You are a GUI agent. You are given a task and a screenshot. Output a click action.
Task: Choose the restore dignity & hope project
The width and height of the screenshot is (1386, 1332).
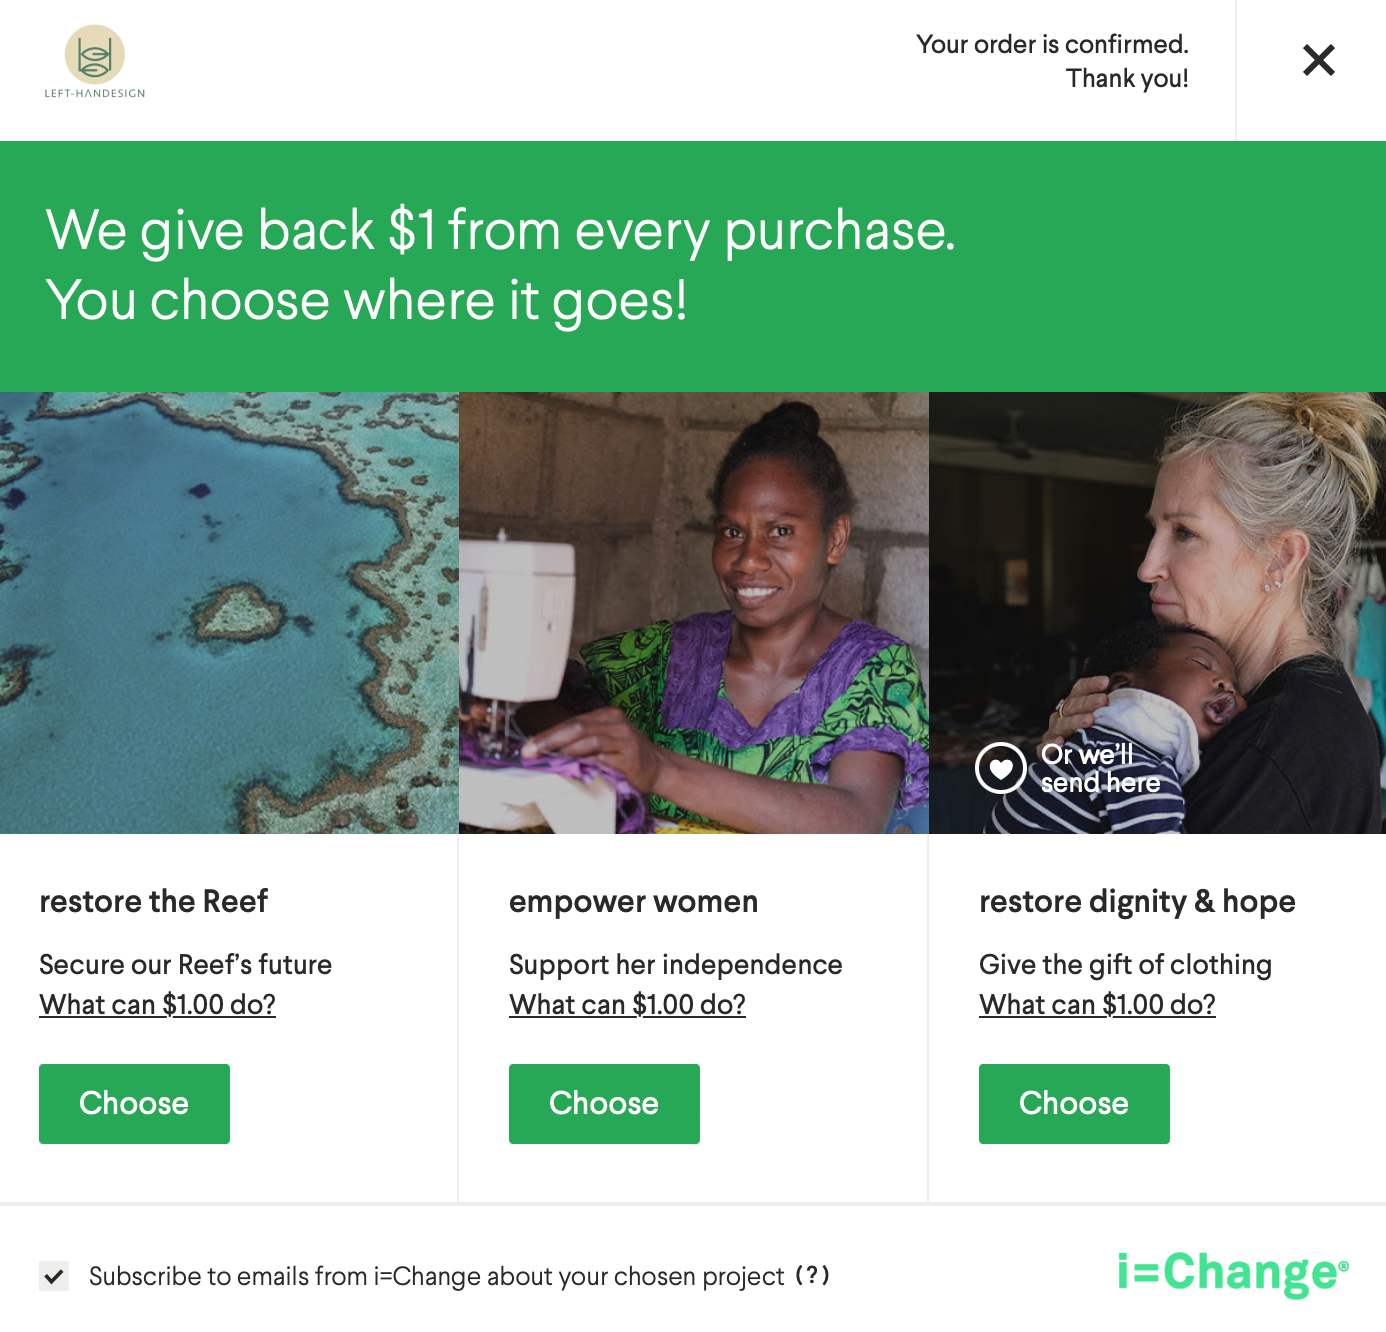(x=1074, y=1103)
